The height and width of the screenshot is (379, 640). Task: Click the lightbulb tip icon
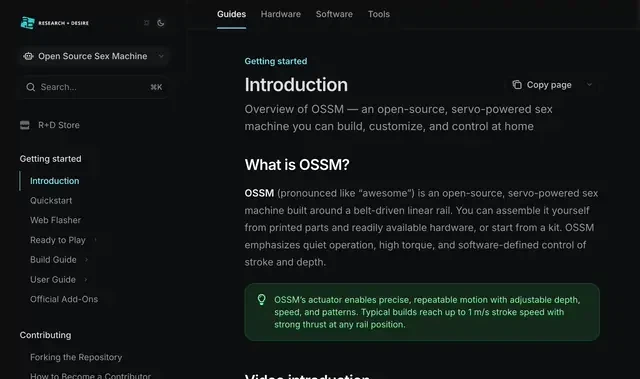262,300
